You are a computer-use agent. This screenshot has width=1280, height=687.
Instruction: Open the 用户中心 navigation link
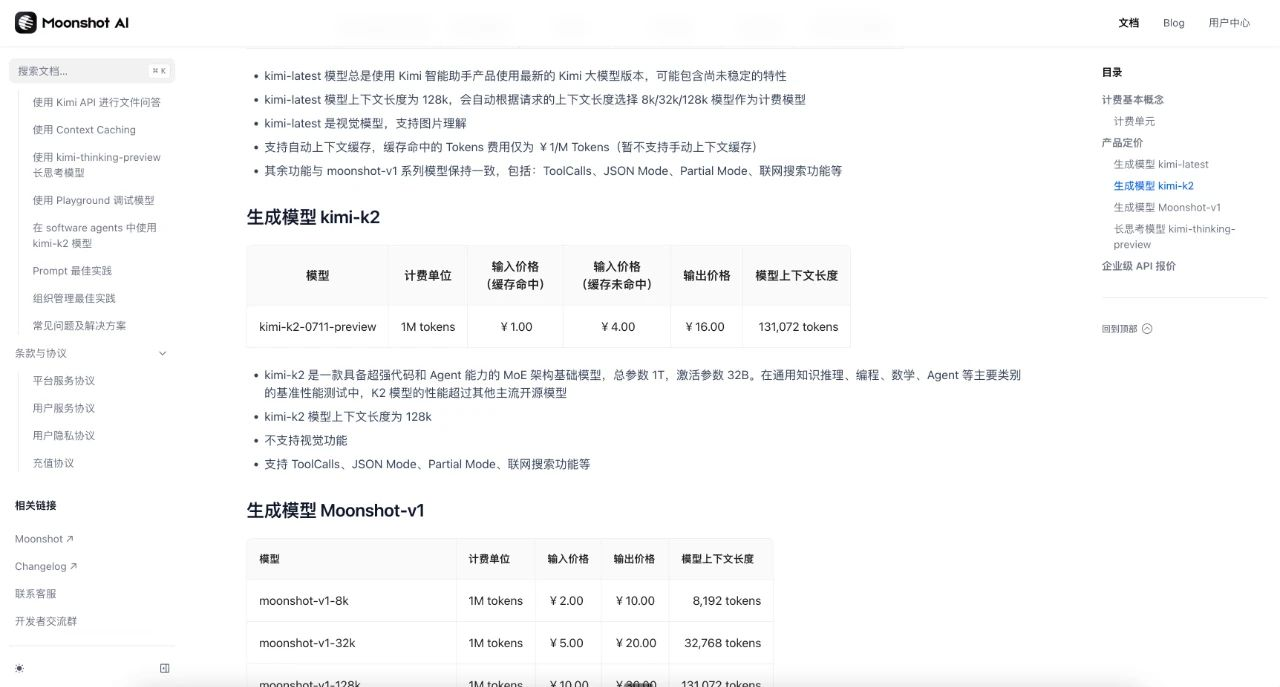coord(1229,23)
